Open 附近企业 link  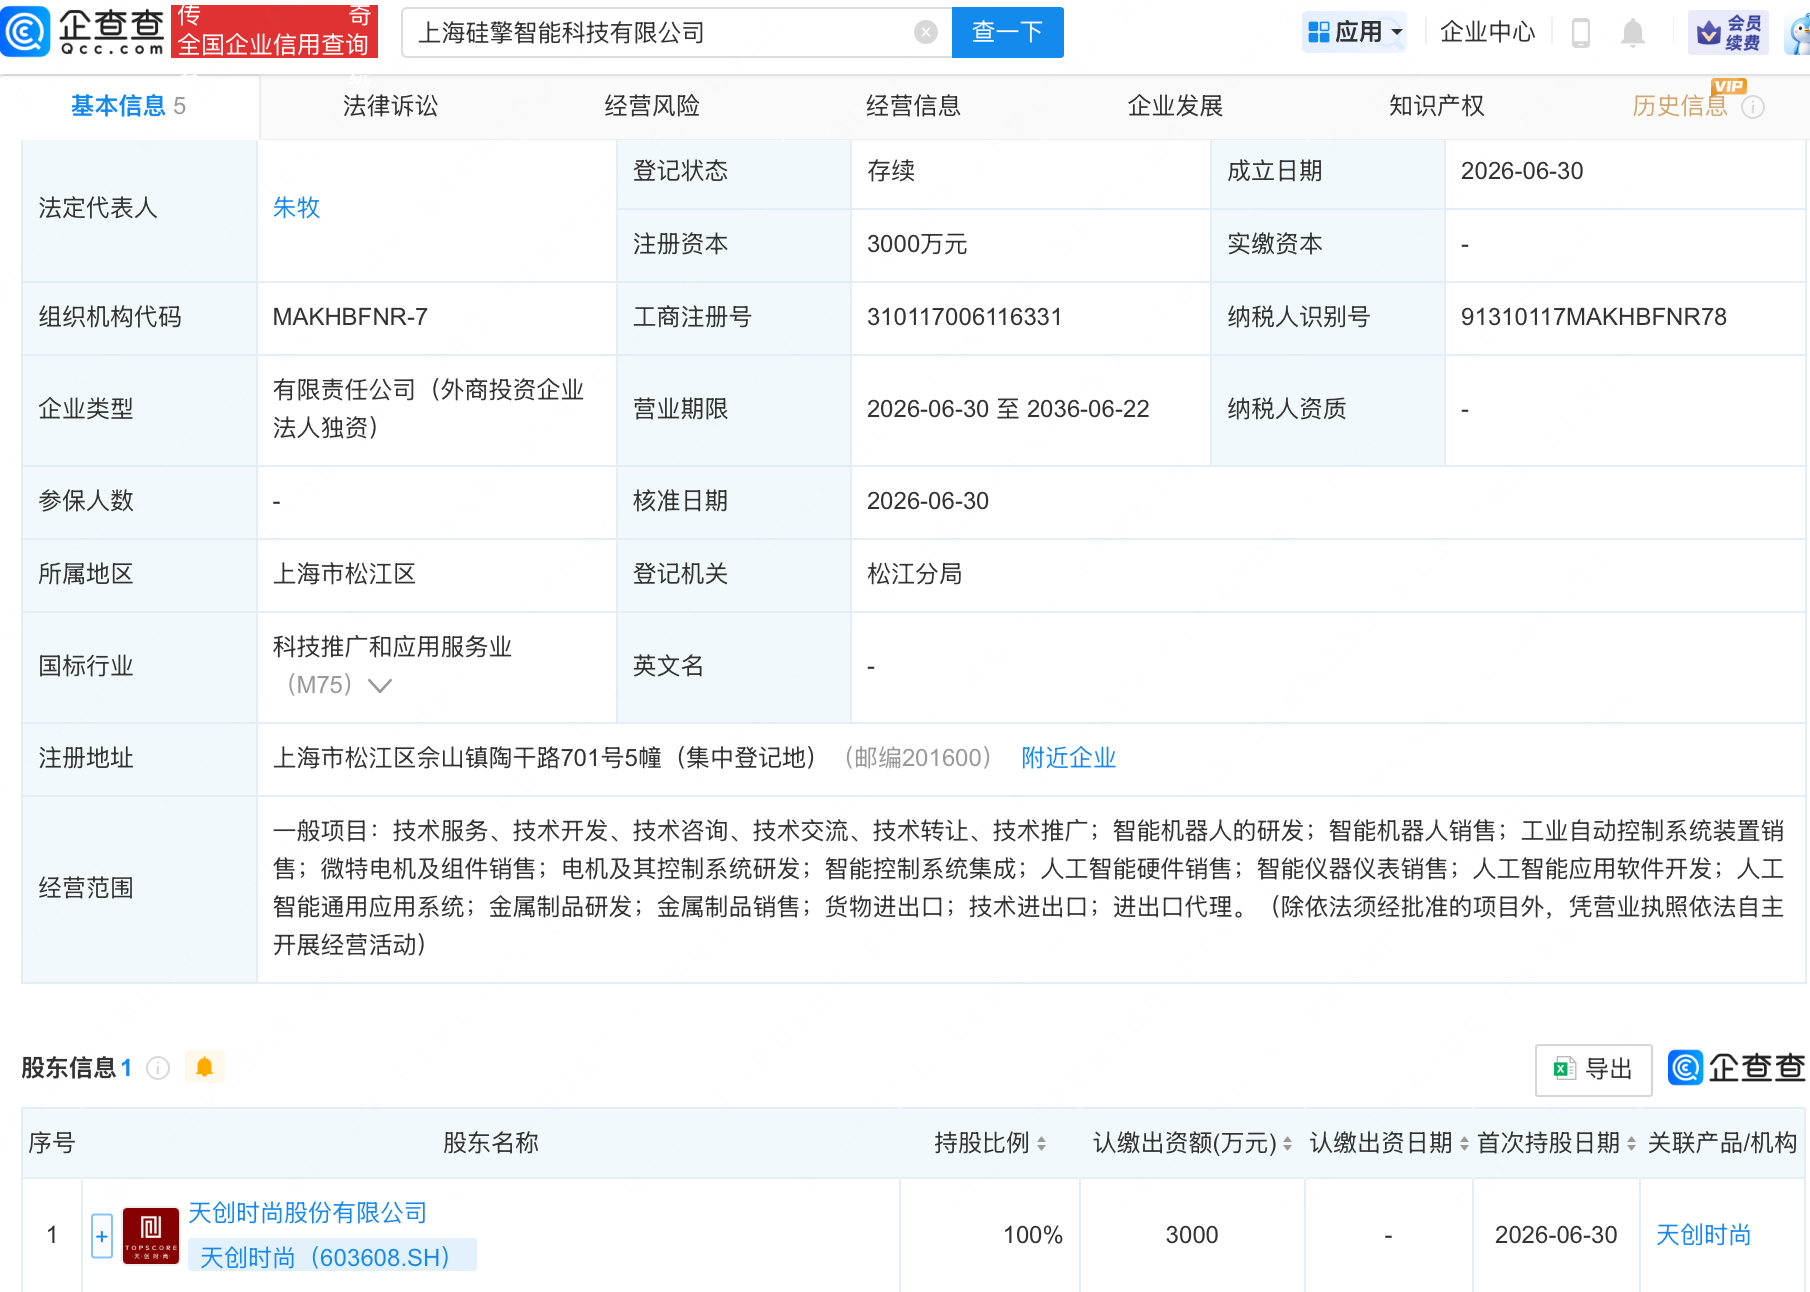(x=1068, y=758)
